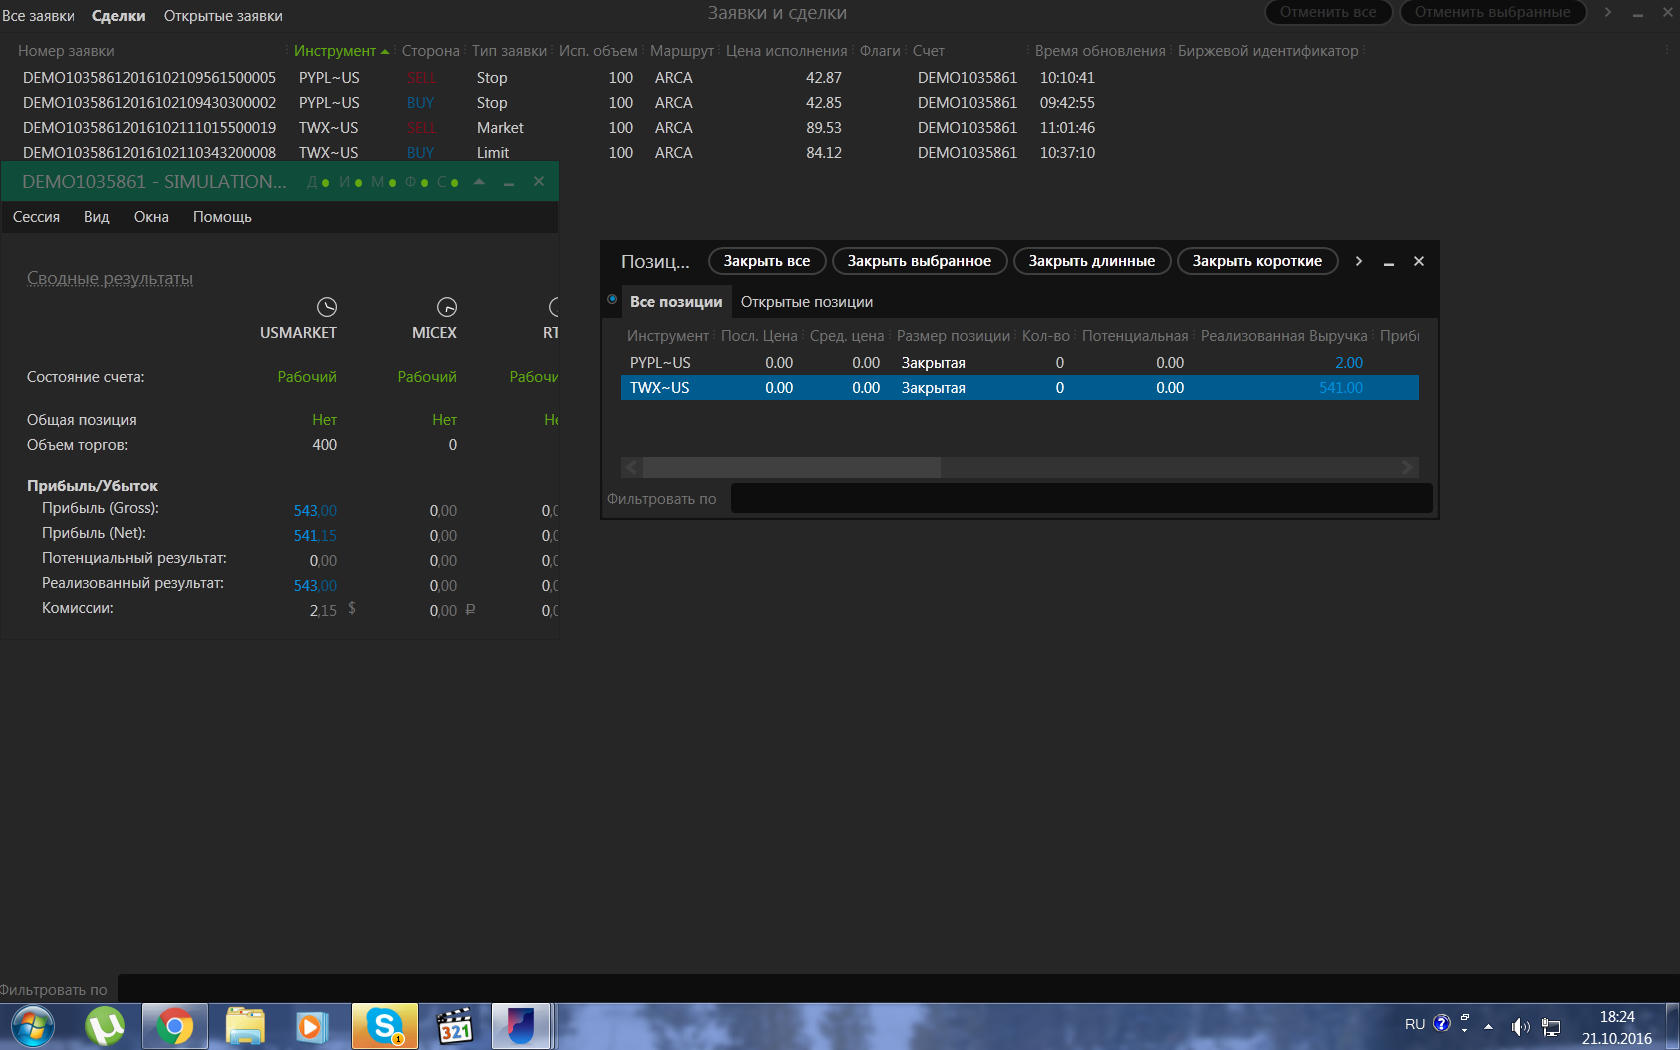Focus the bottom Фильтровать по input field
Screen dimensions: 1680x1050
tap(898, 989)
